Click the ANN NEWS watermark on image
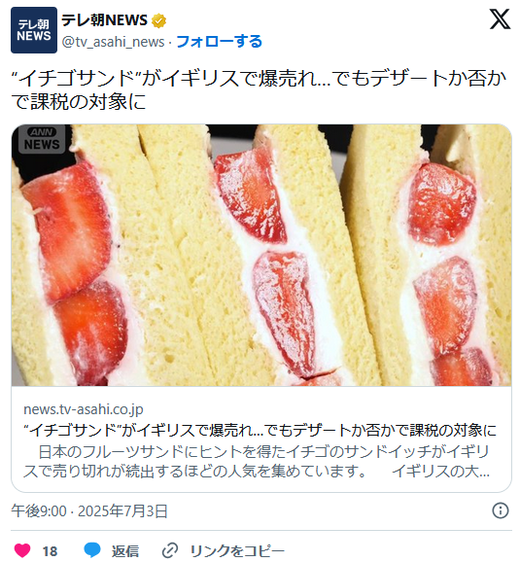 click(42, 139)
